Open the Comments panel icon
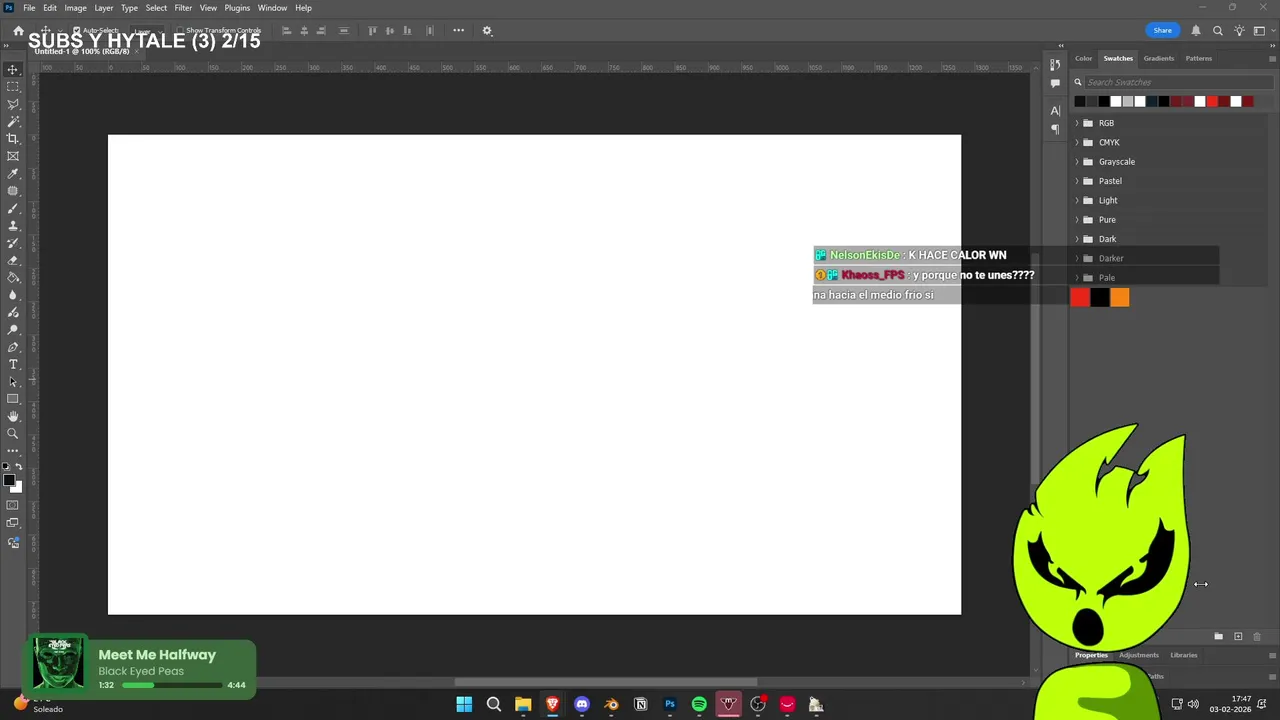 point(1055,83)
